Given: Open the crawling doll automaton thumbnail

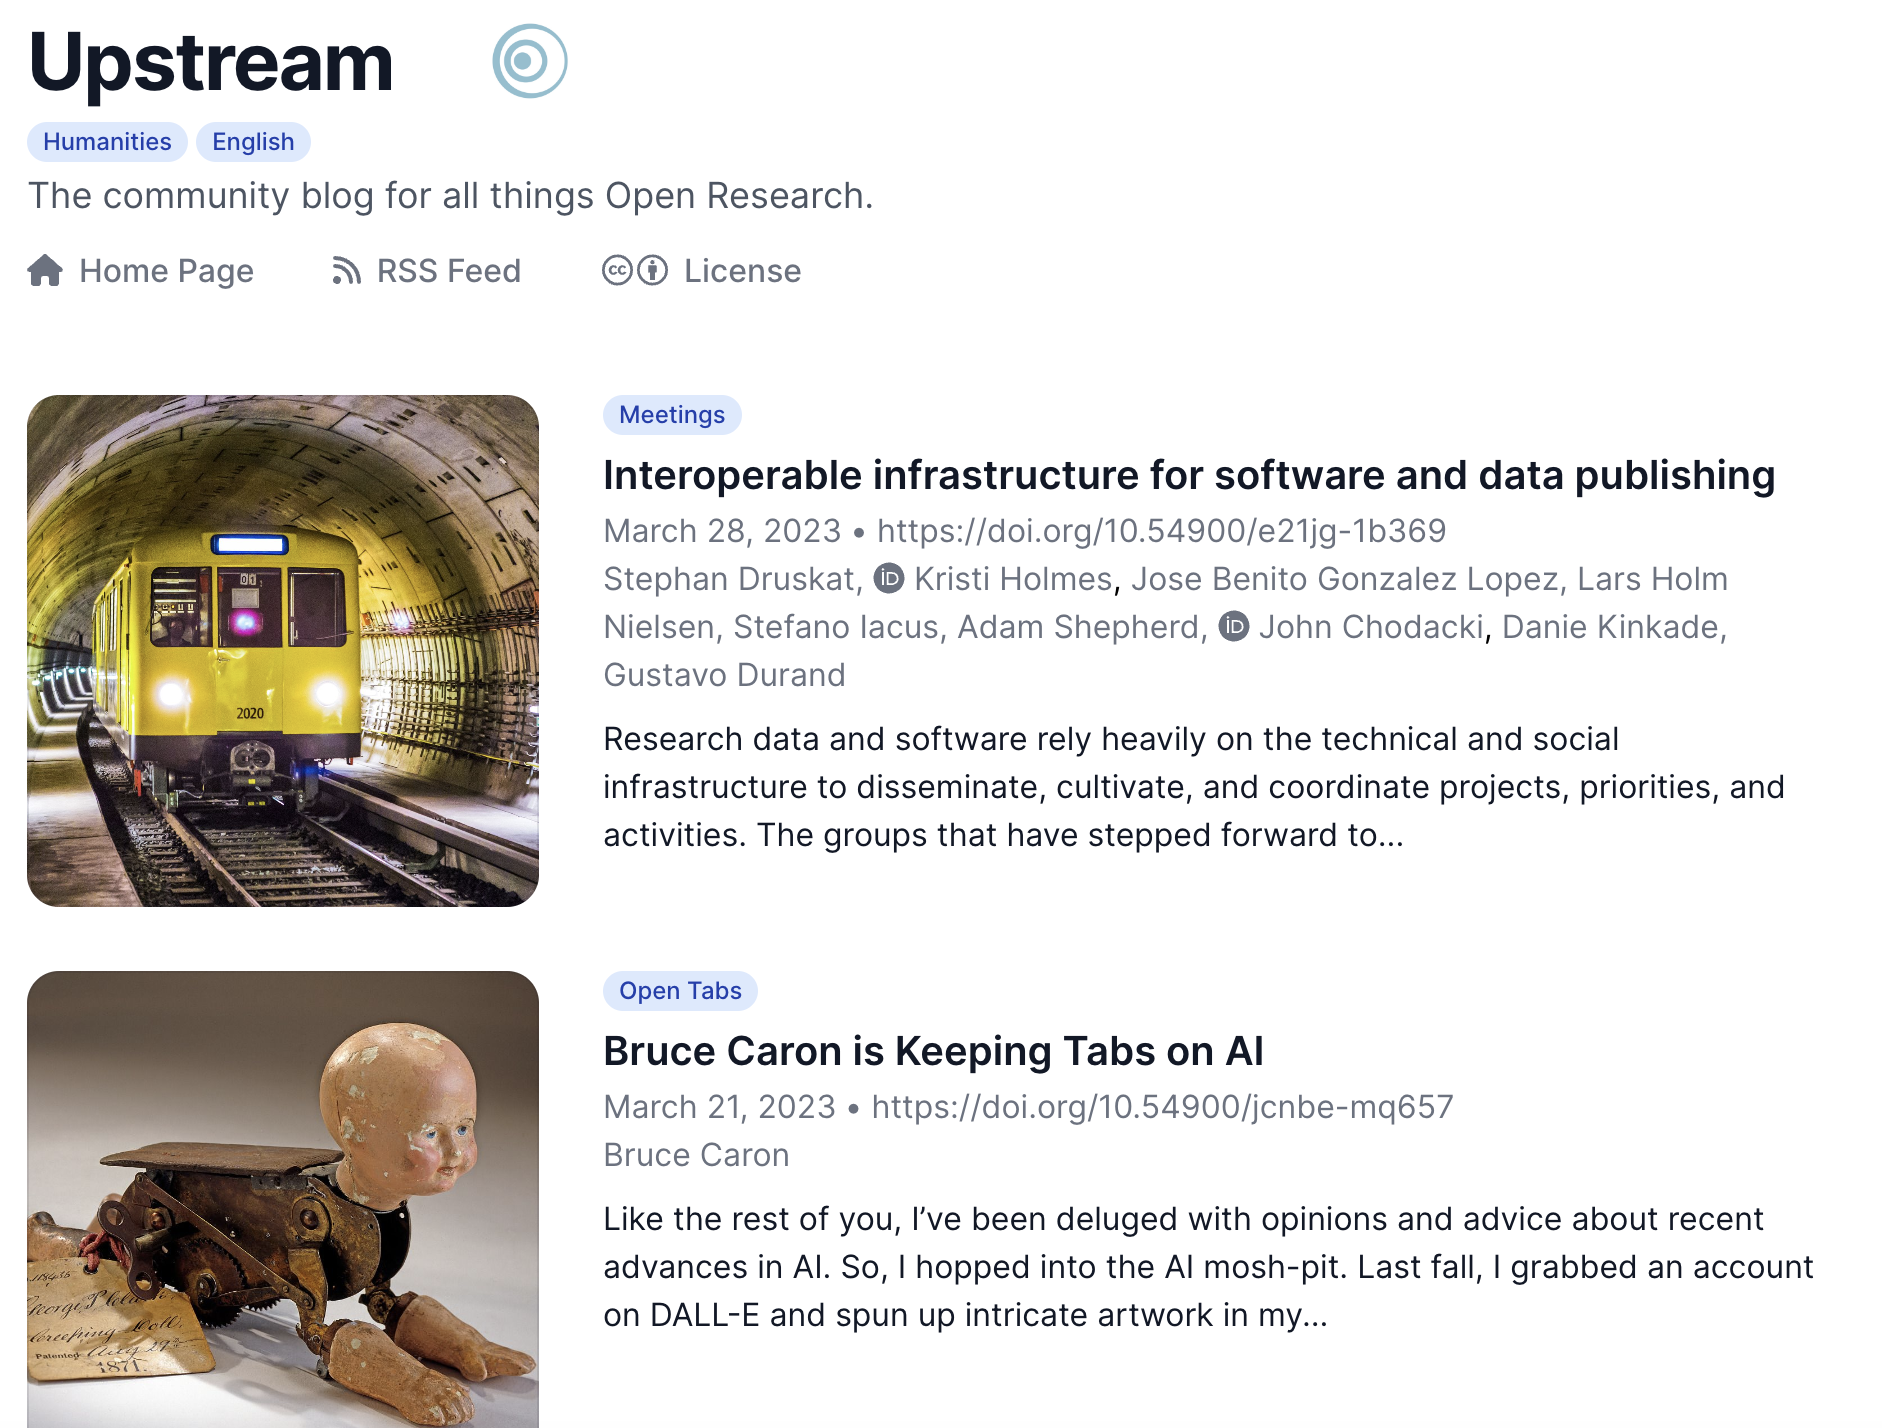Looking at the screenshot, I should 283,1200.
